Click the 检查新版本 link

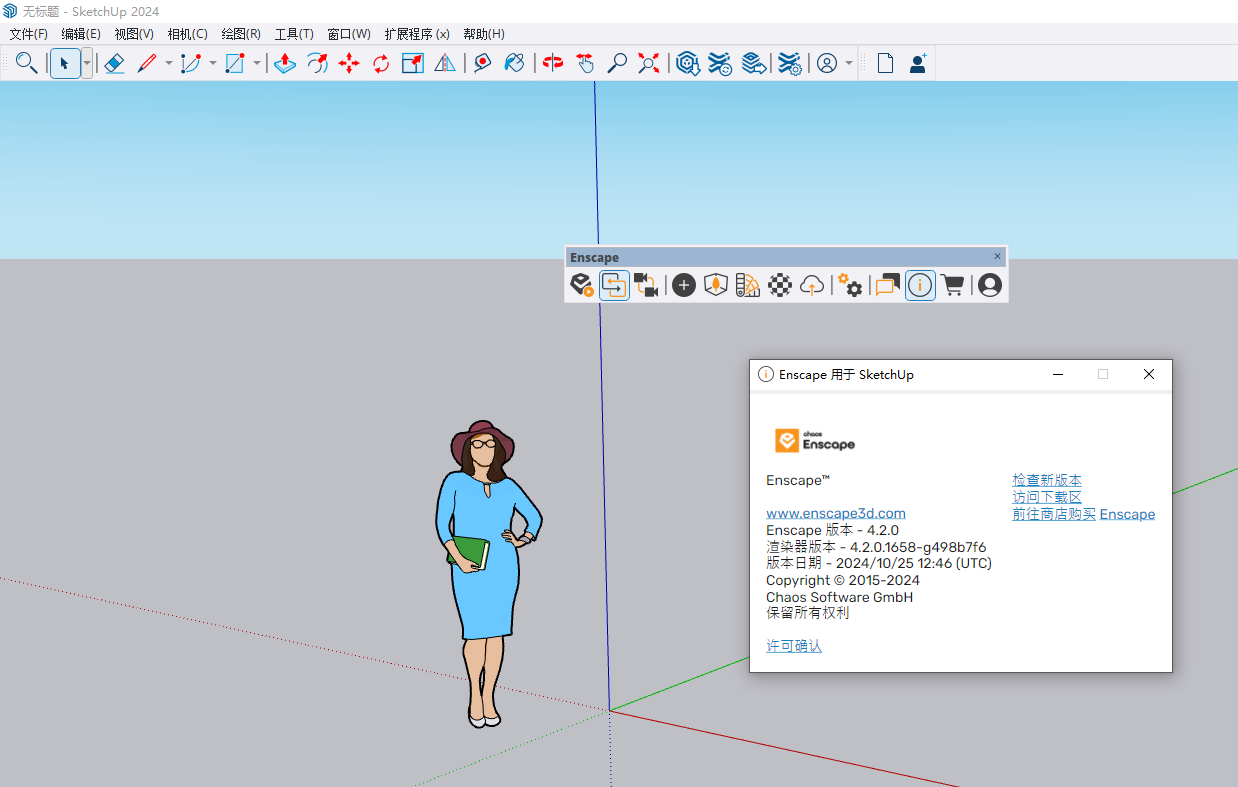[1046, 480]
